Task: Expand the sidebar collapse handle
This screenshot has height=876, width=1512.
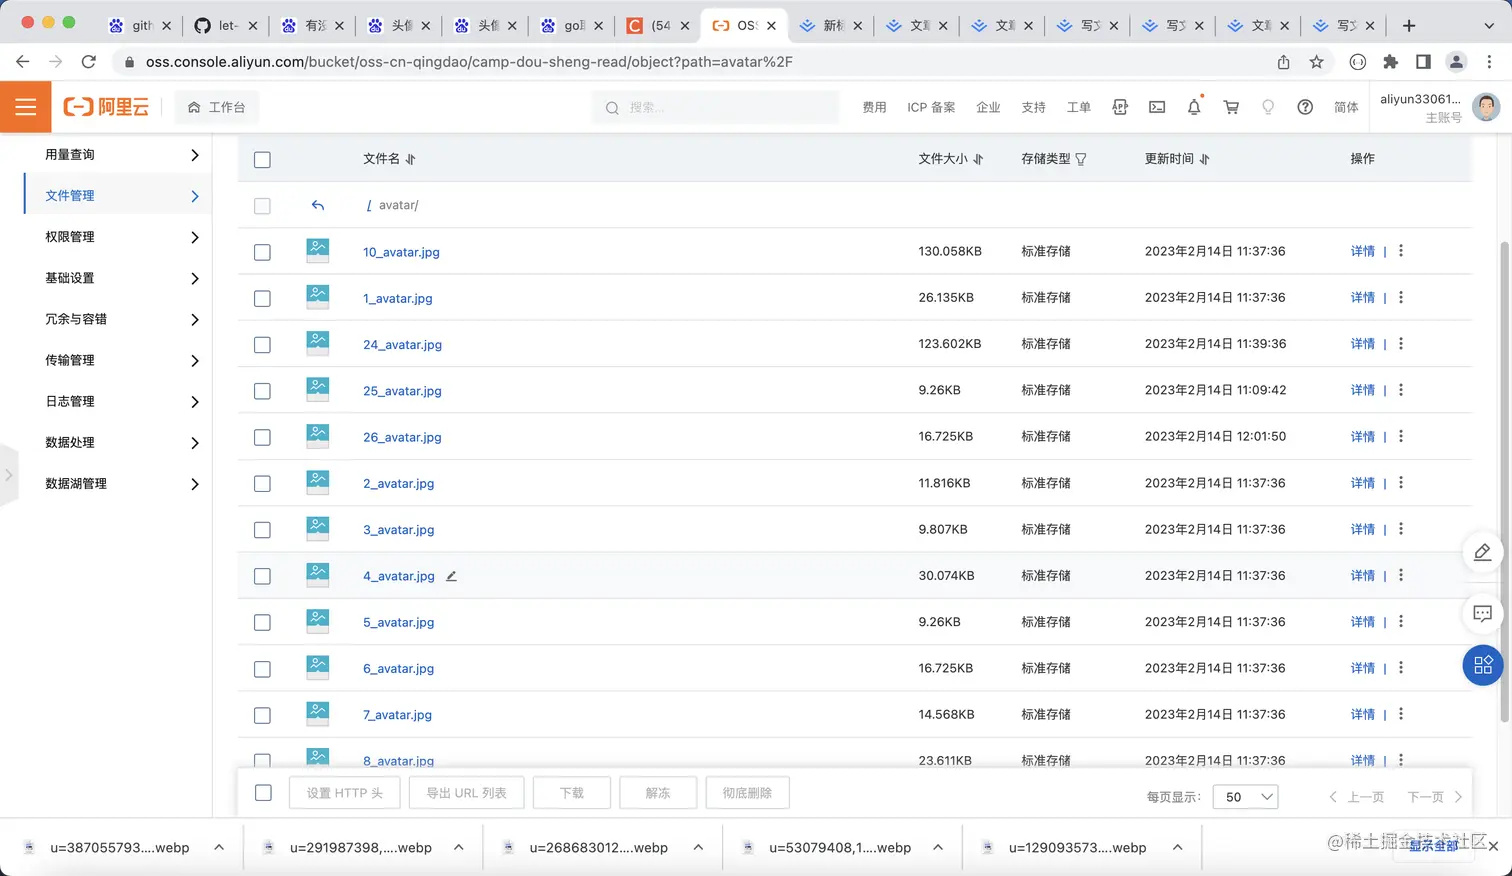Action: [8, 475]
